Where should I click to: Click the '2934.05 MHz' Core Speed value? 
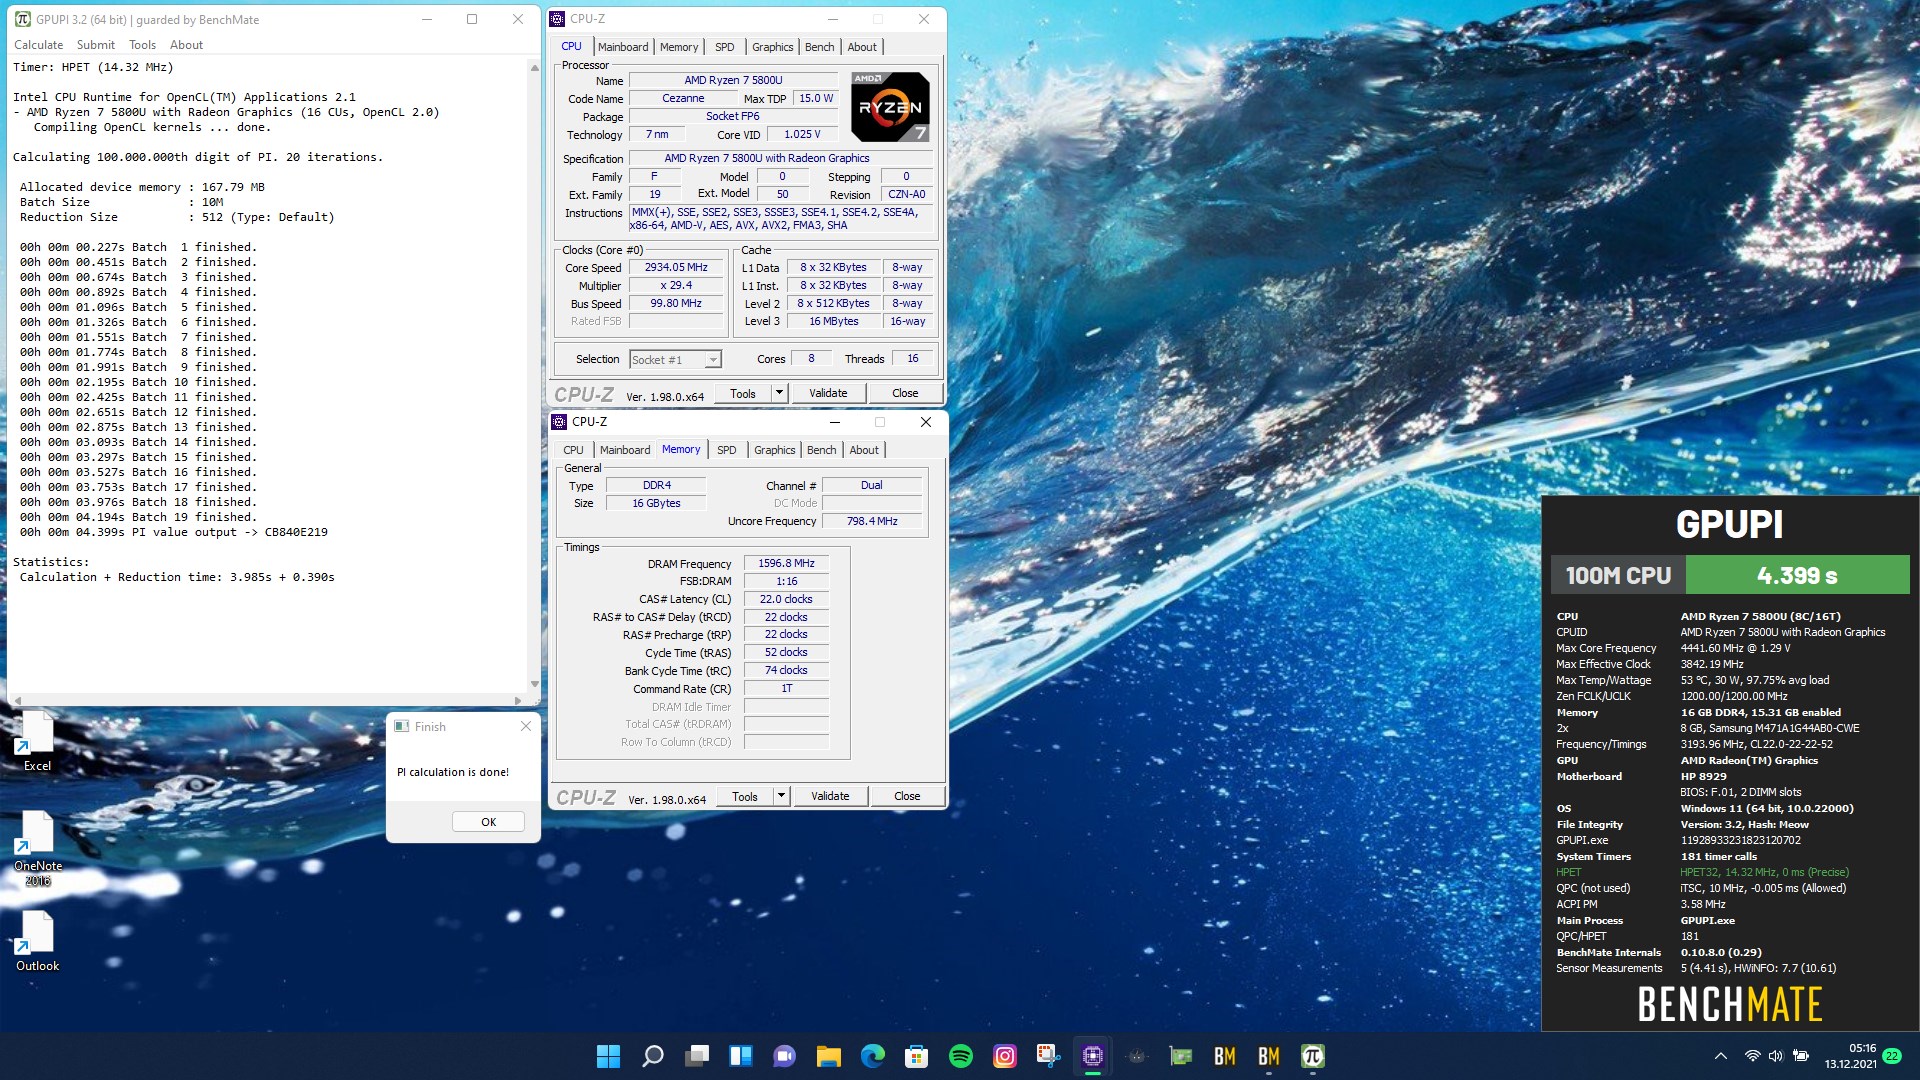tap(676, 267)
